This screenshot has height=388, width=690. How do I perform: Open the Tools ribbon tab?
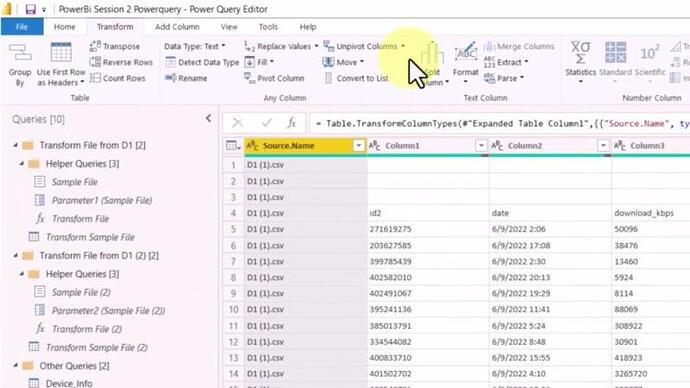point(268,27)
